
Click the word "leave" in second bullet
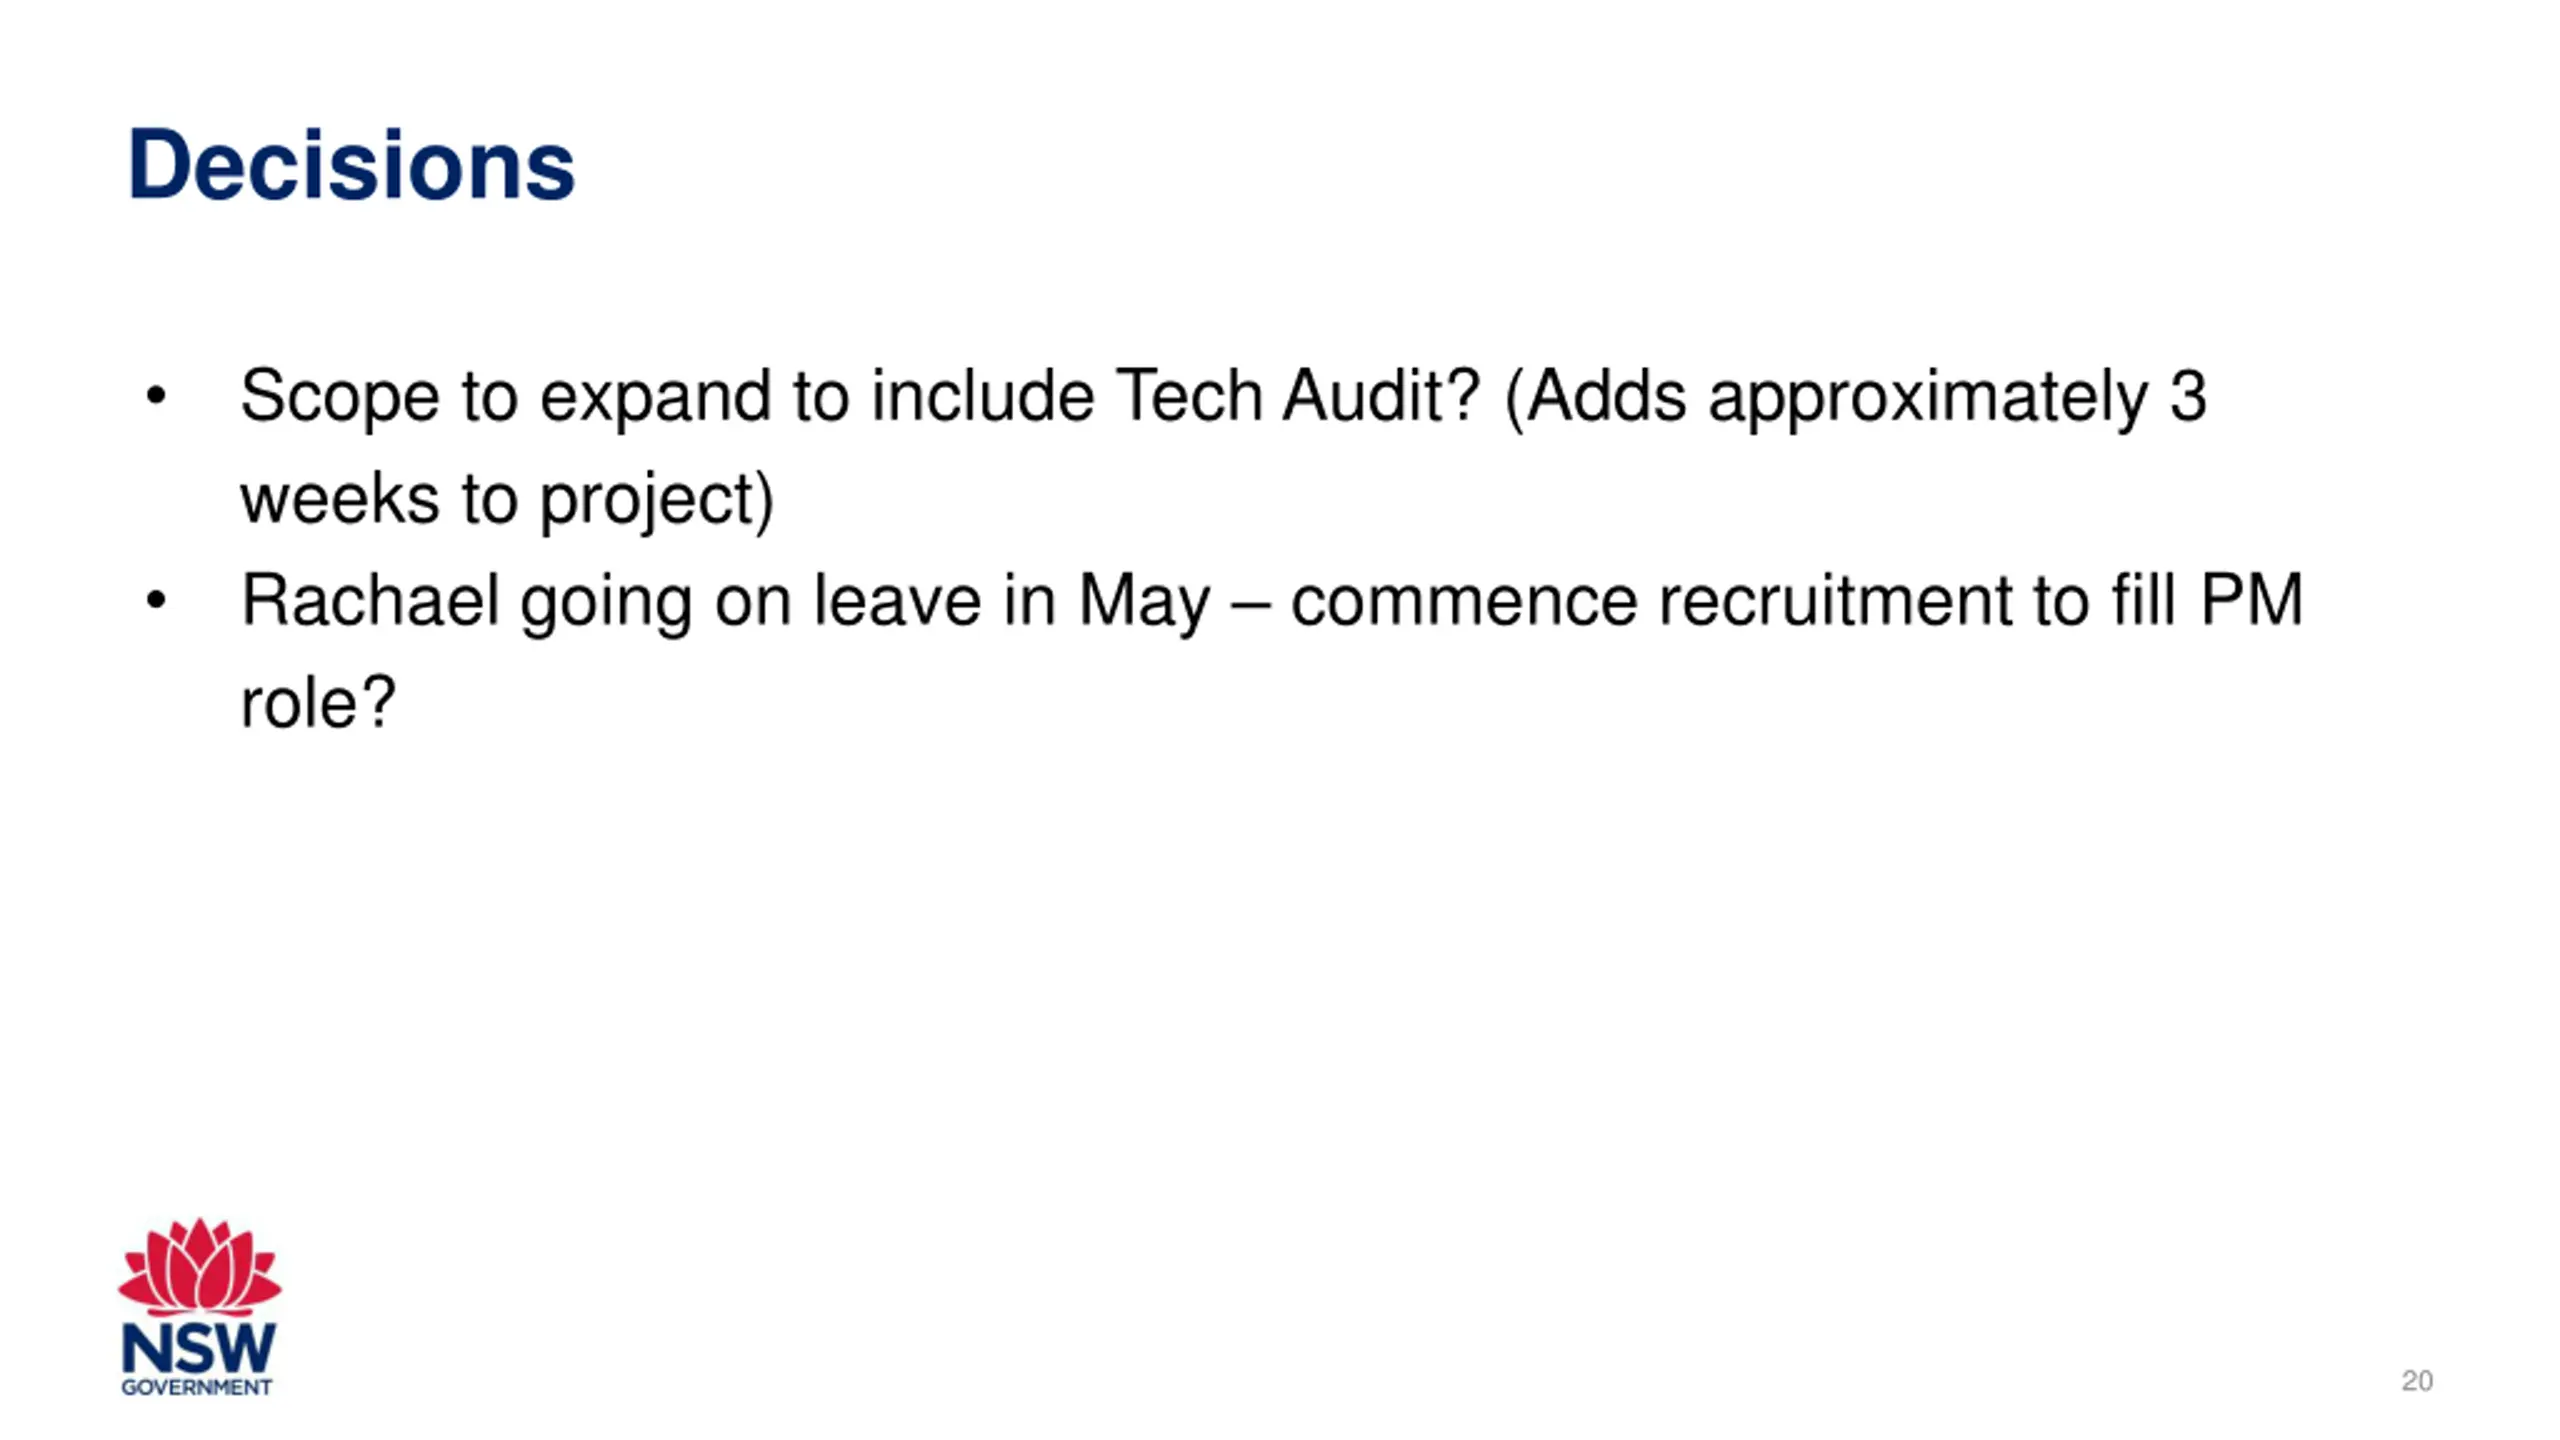pos(897,601)
